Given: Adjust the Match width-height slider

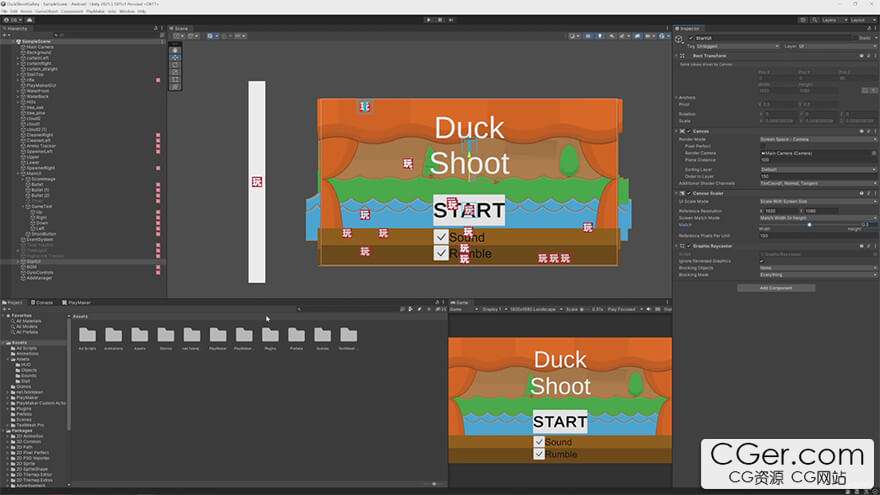Looking at the screenshot, I should click(809, 224).
